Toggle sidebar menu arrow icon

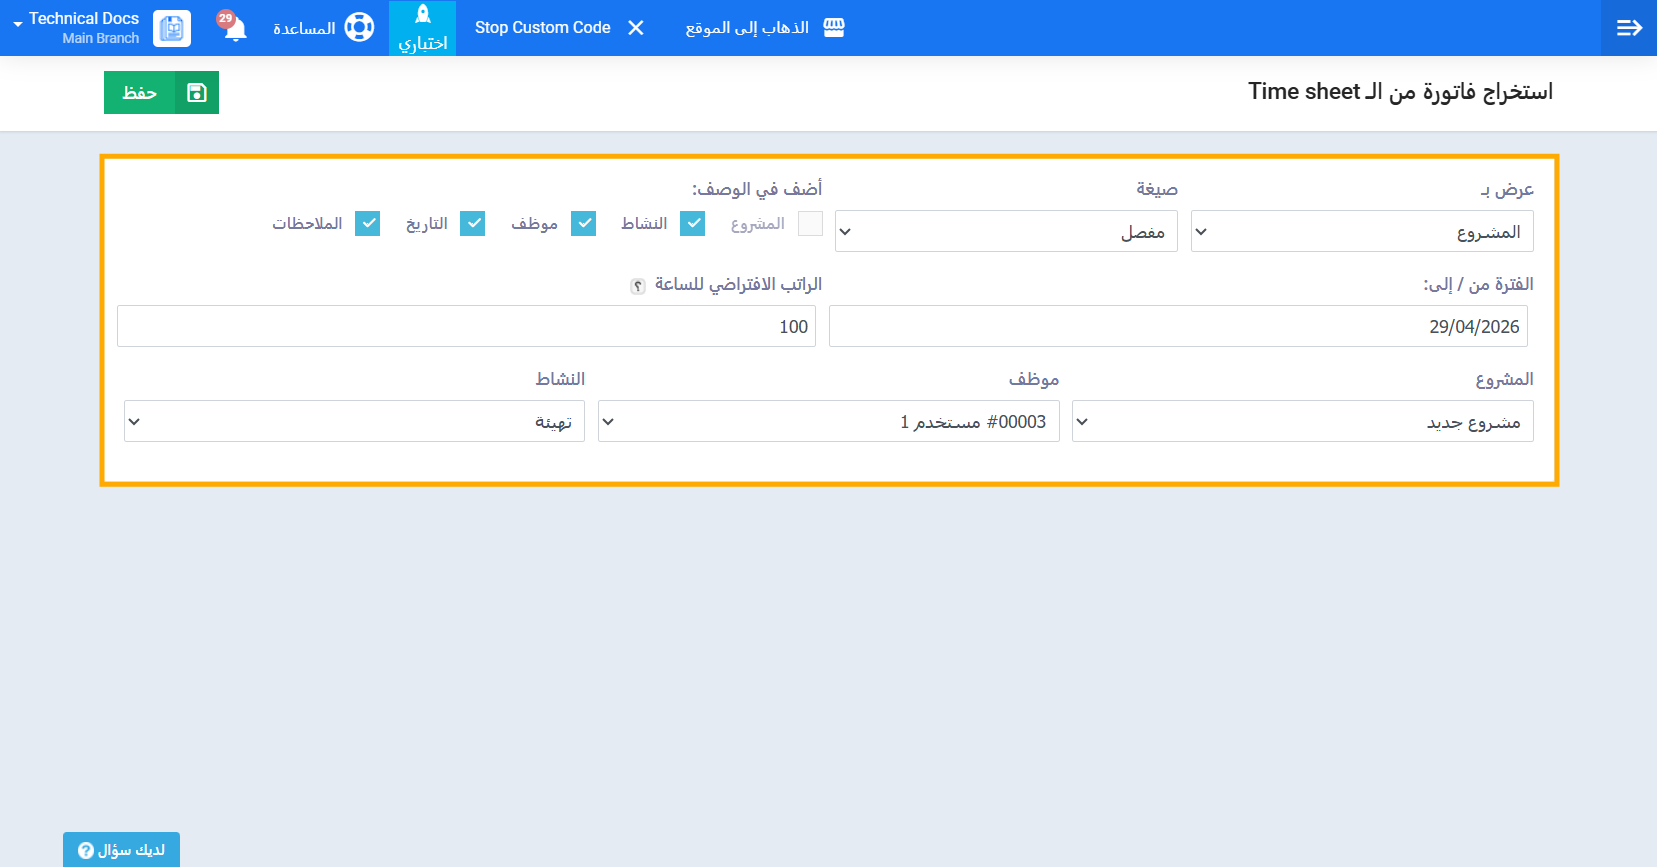[x=1629, y=28]
